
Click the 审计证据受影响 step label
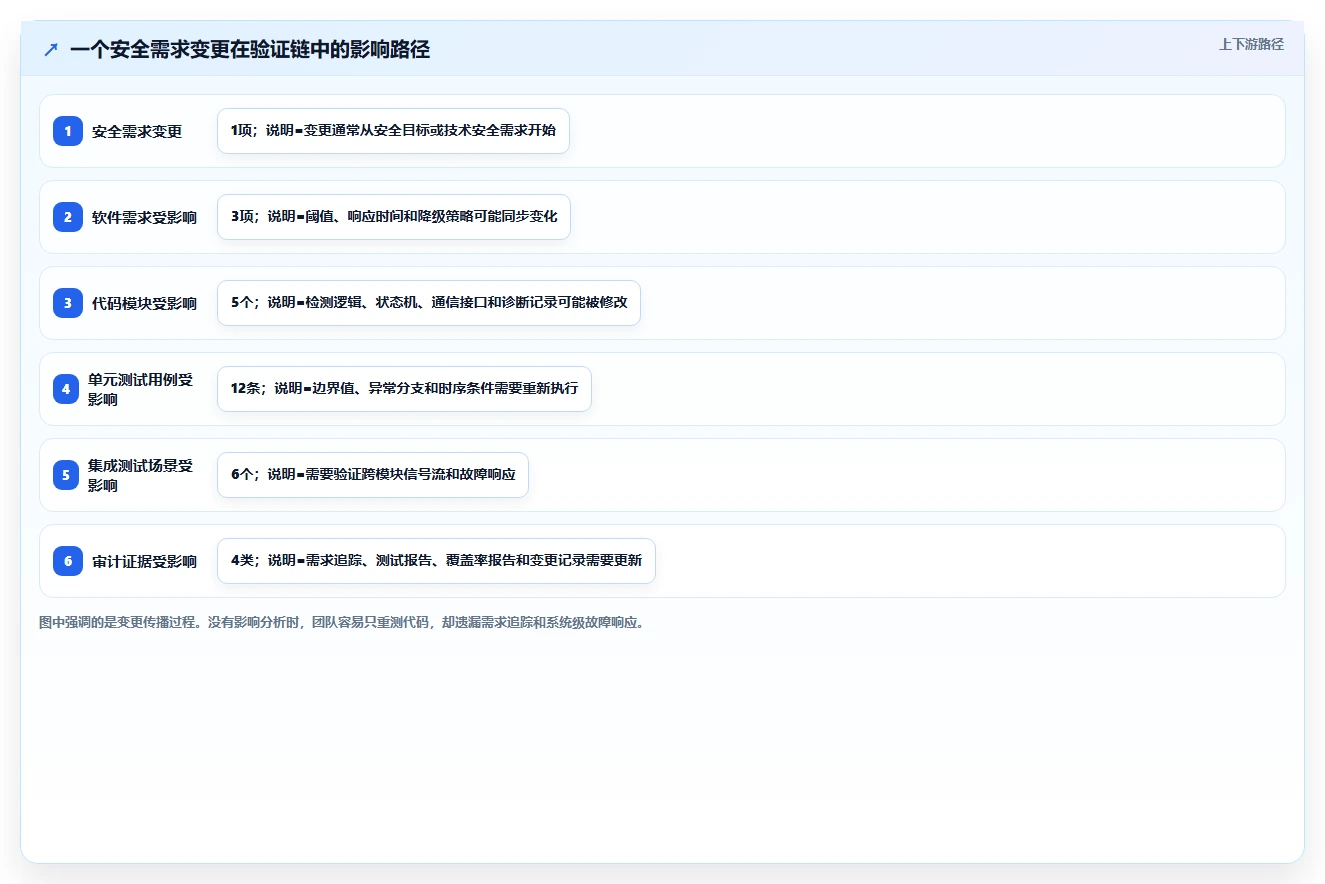[x=144, y=561]
